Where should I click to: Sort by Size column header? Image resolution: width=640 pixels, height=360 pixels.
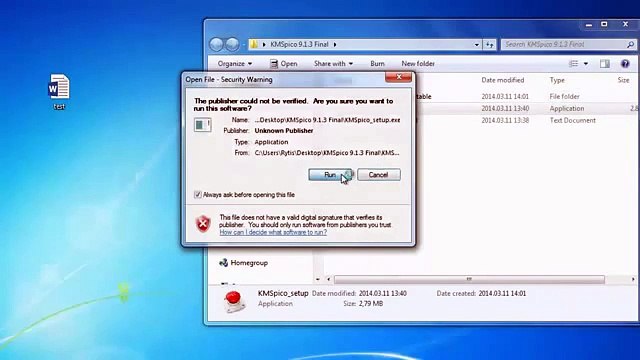point(623,80)
